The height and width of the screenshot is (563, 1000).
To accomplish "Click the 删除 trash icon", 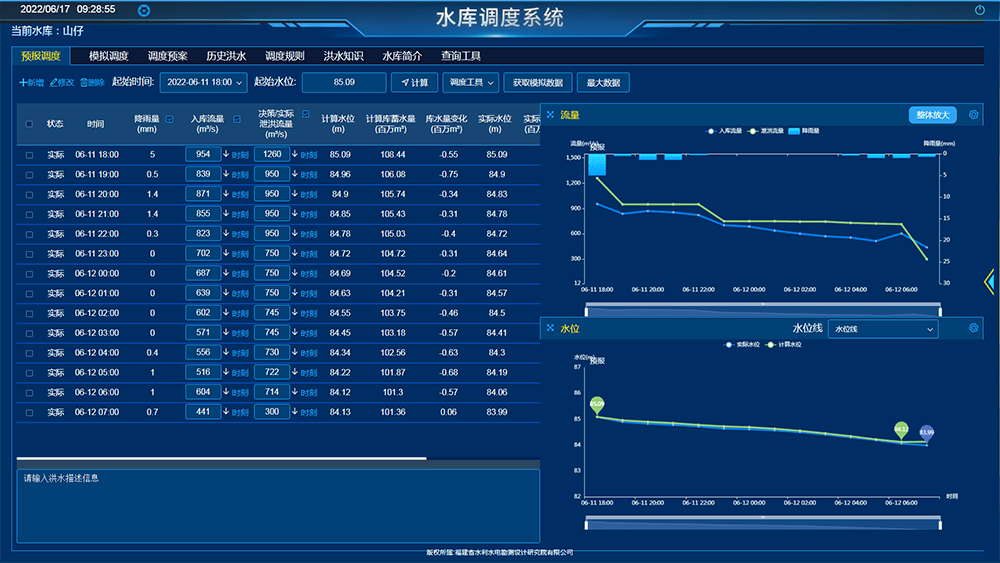I will click(84, 82).
